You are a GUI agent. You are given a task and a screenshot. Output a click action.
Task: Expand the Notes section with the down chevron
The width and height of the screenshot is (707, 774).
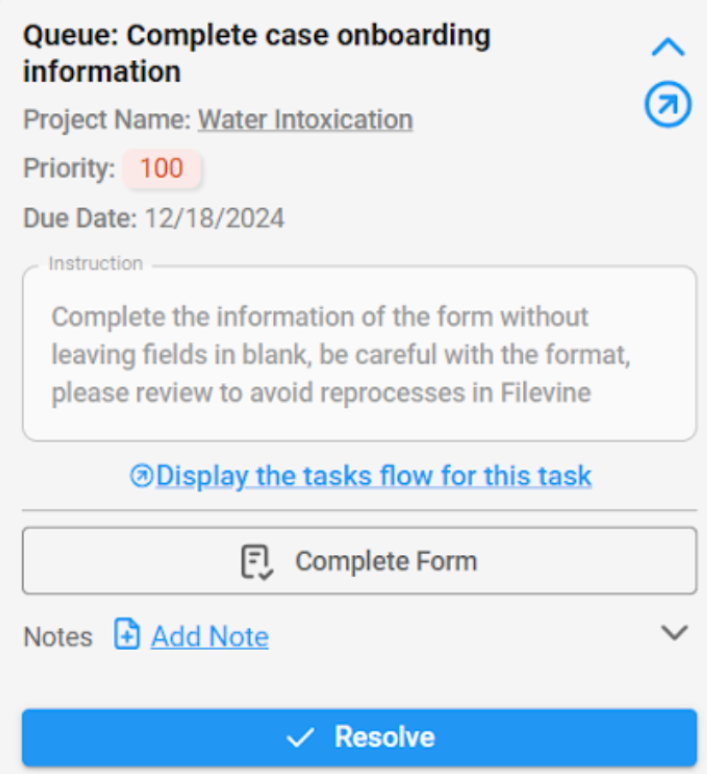[x=676, y=633]
